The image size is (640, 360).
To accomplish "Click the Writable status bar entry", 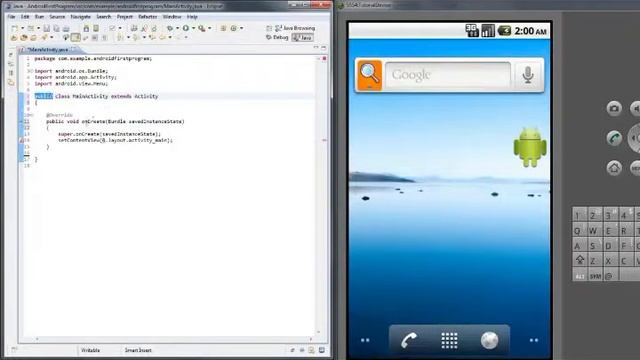I will tap(90, 350).
